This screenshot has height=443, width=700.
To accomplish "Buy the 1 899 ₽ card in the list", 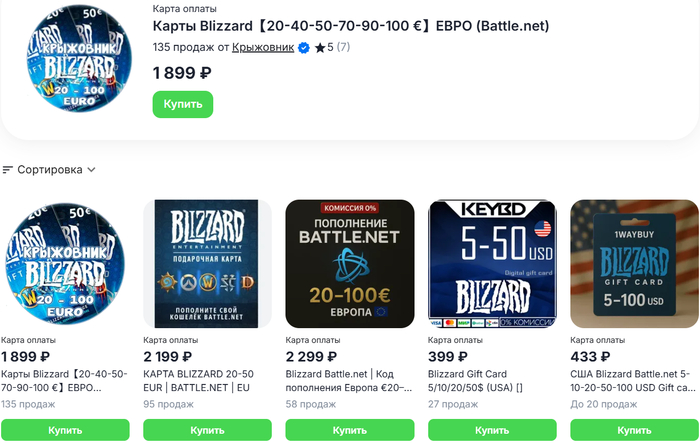I will click(x=66, y=430).
